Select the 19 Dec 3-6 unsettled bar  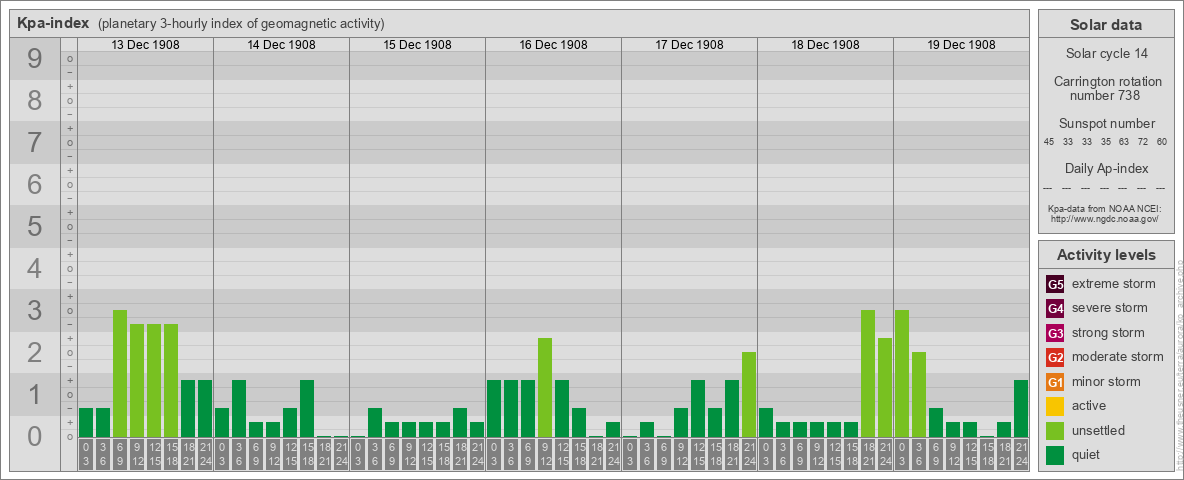click(x=918, y=395)
